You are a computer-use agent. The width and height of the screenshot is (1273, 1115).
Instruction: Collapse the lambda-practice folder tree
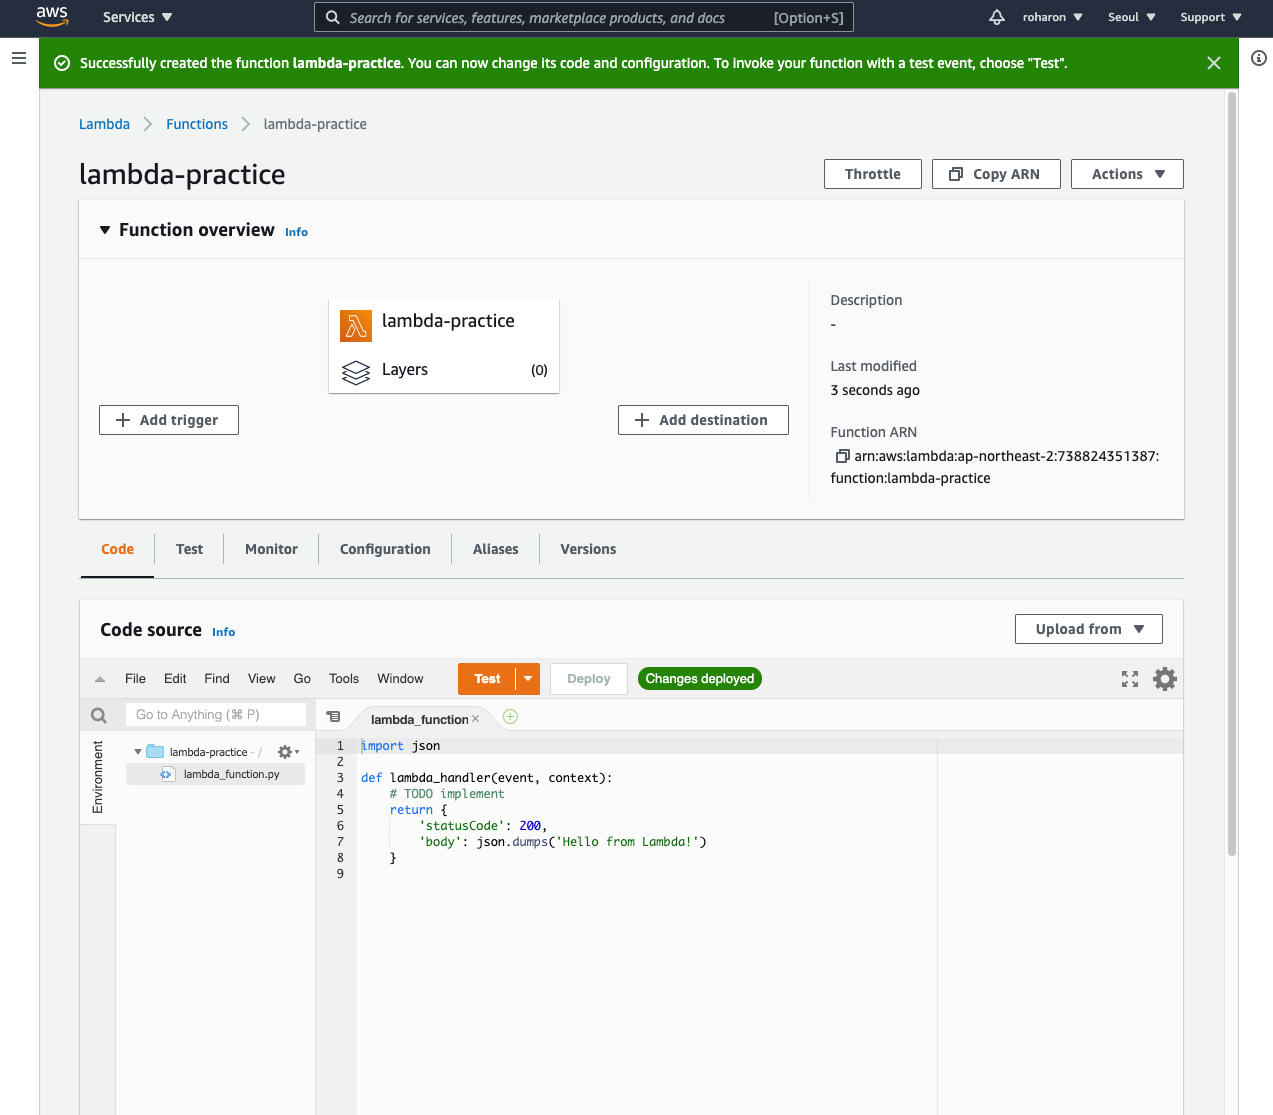coord(138,752)
